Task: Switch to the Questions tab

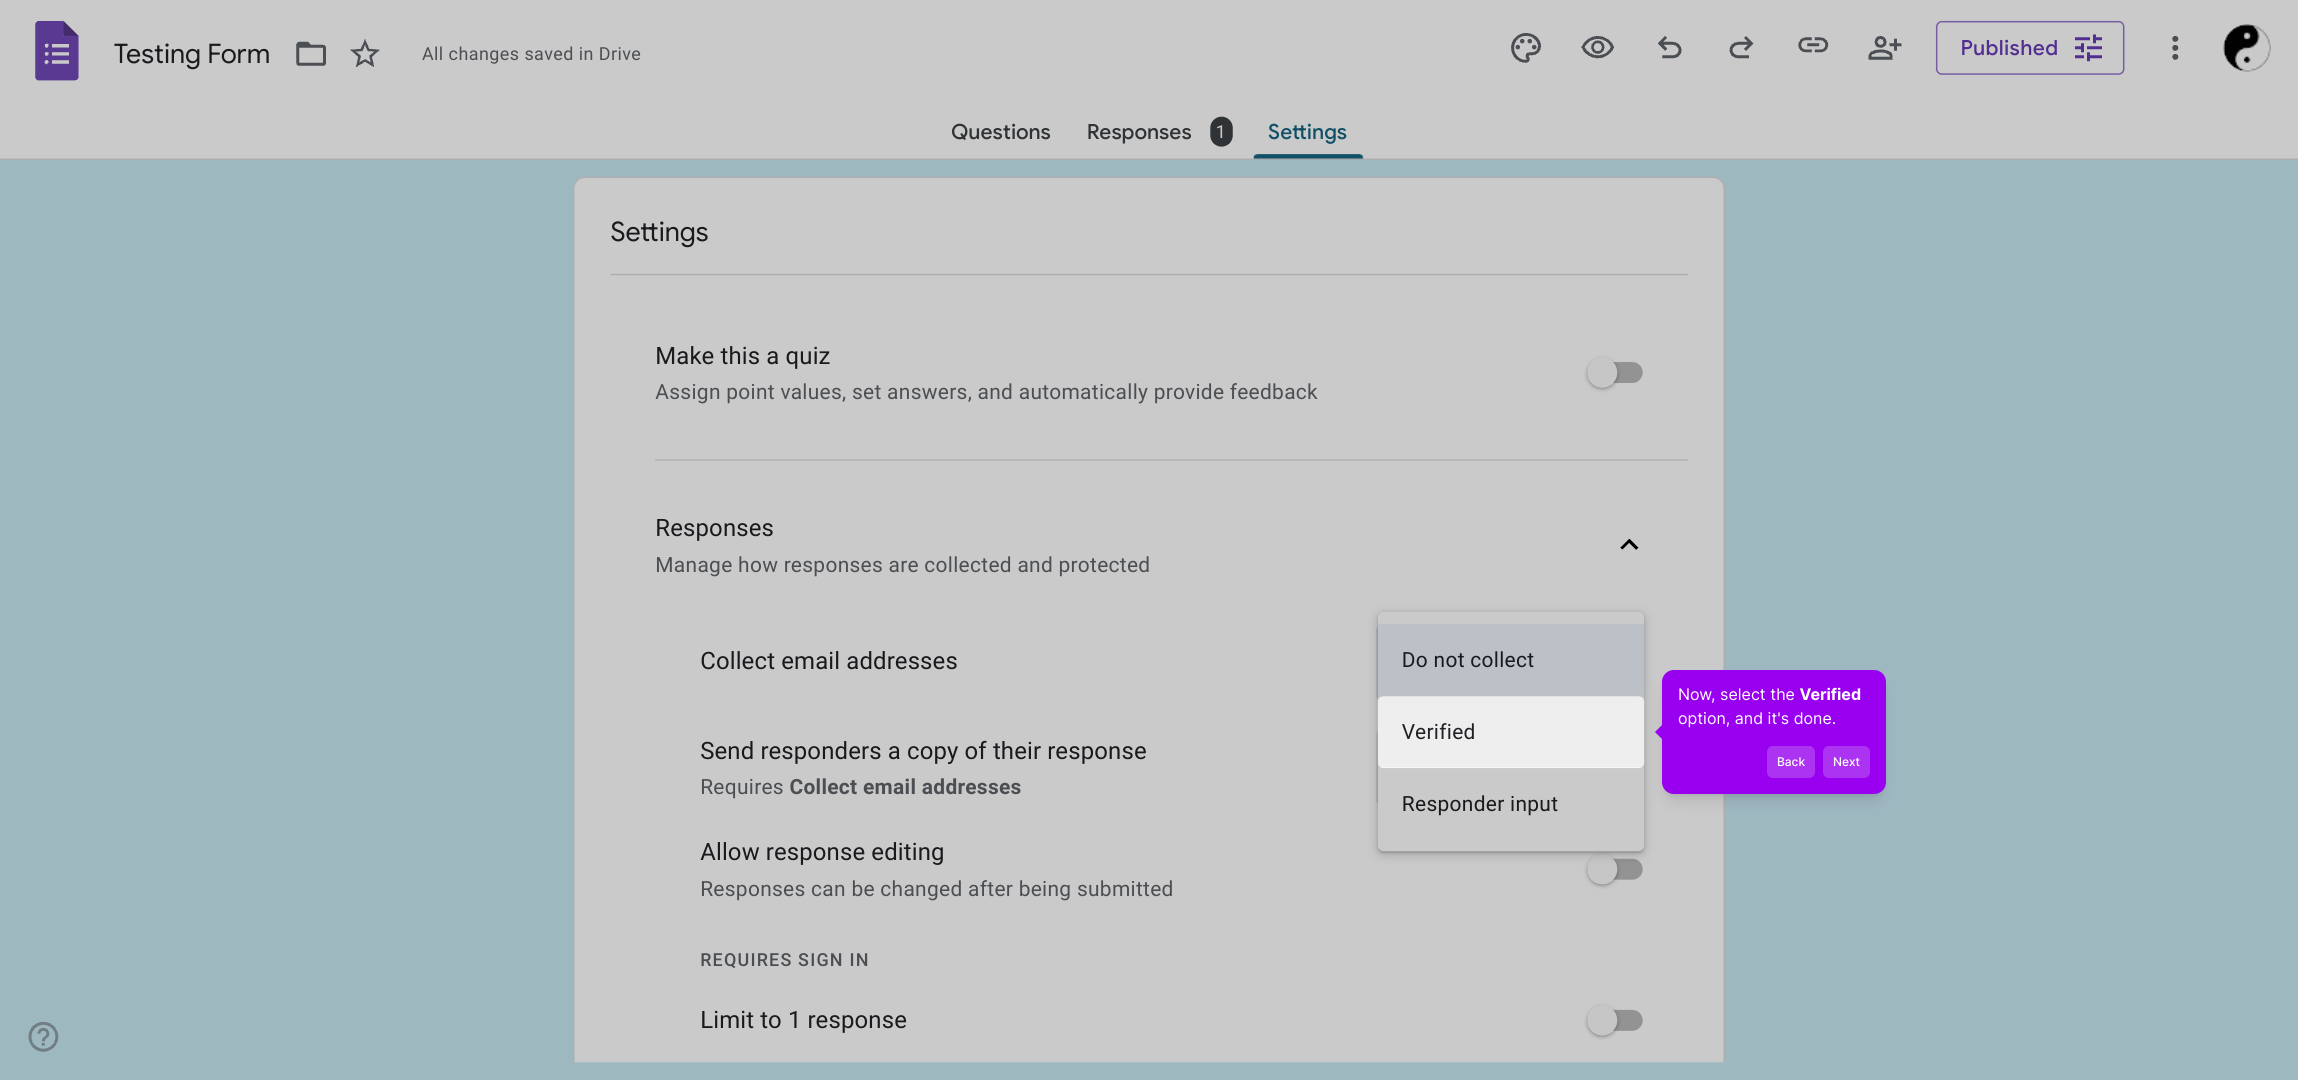Action: click(x=1000, y=132)
